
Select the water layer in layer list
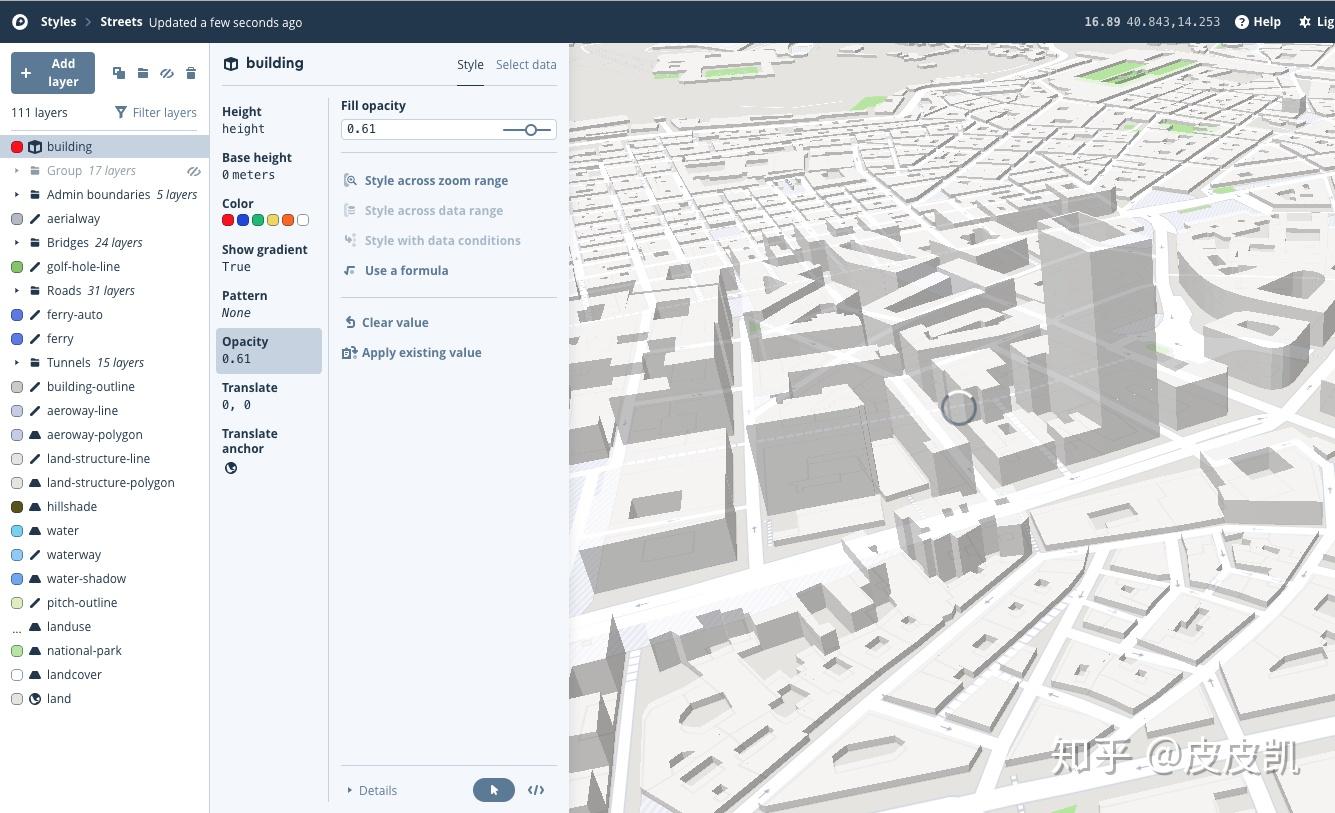[62, 530]
